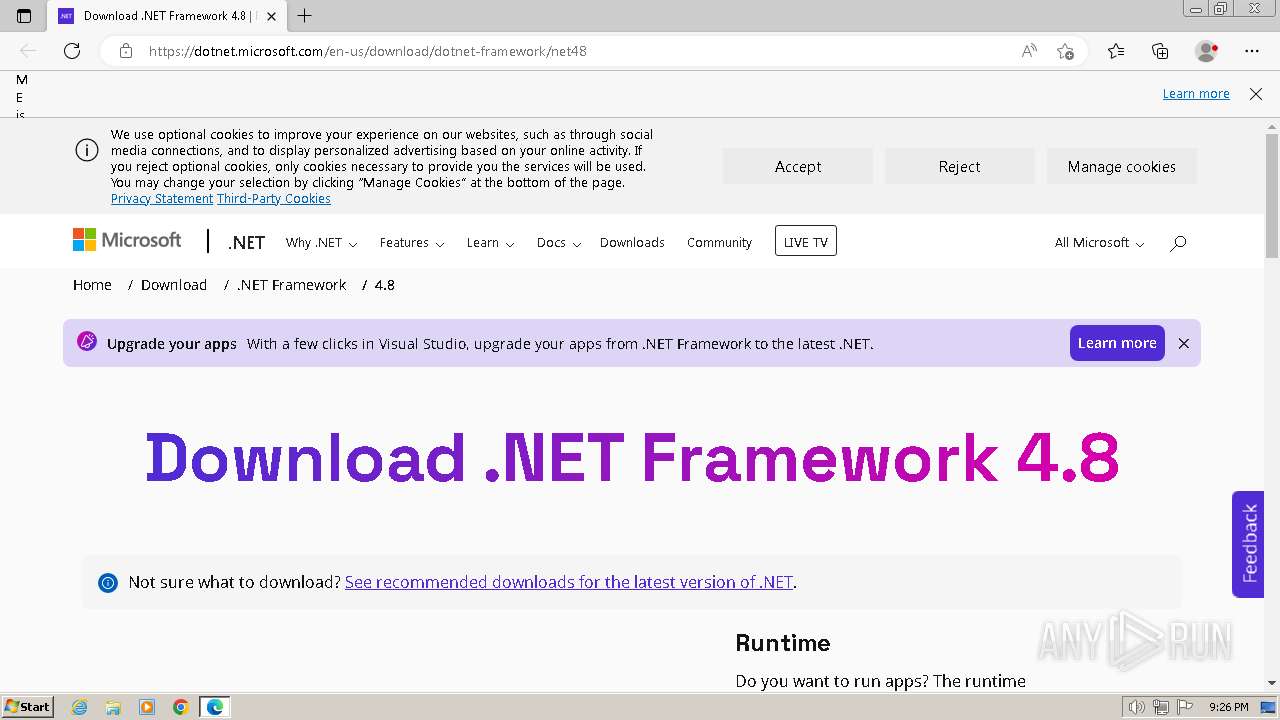Screen dimensions: 1280x720
Task: Open File Explorer from taskbar
Action: 113,707
